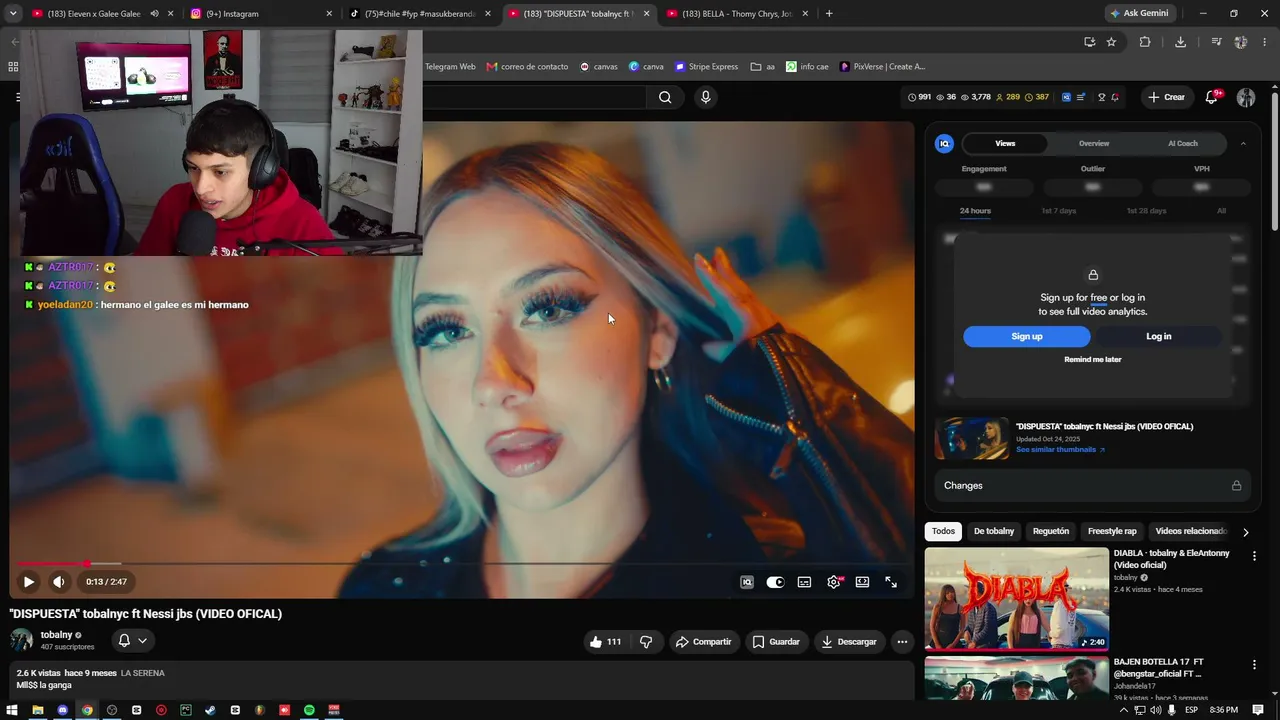
Task: Turn on subtitles in the player
Action: (x=804, y=582)
